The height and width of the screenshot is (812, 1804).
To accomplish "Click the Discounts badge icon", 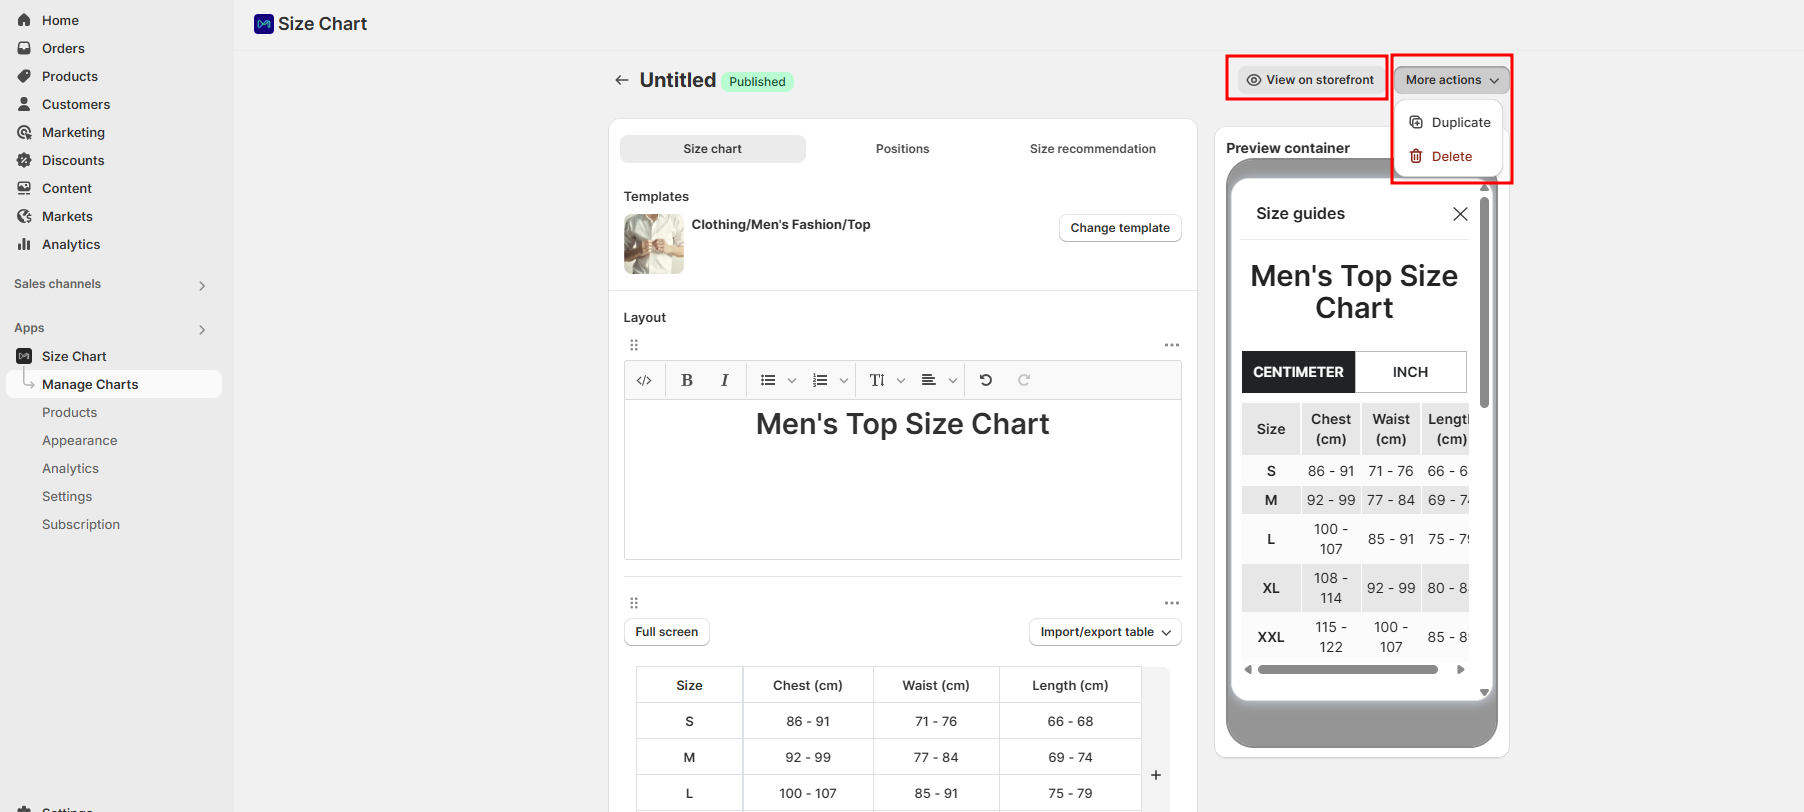I will pos(24,160).
